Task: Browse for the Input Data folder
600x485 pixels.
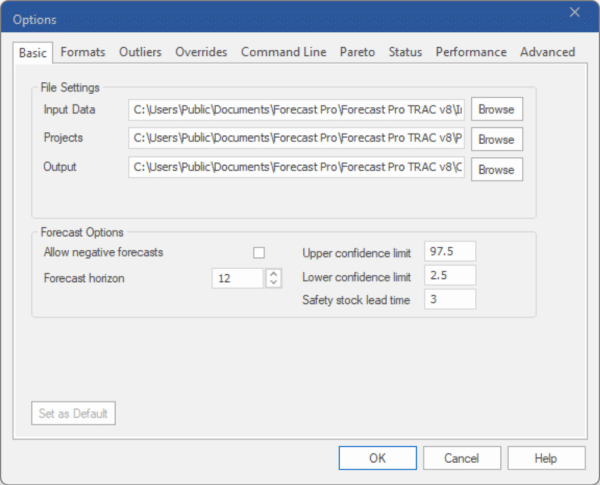Action: [496, 109]
